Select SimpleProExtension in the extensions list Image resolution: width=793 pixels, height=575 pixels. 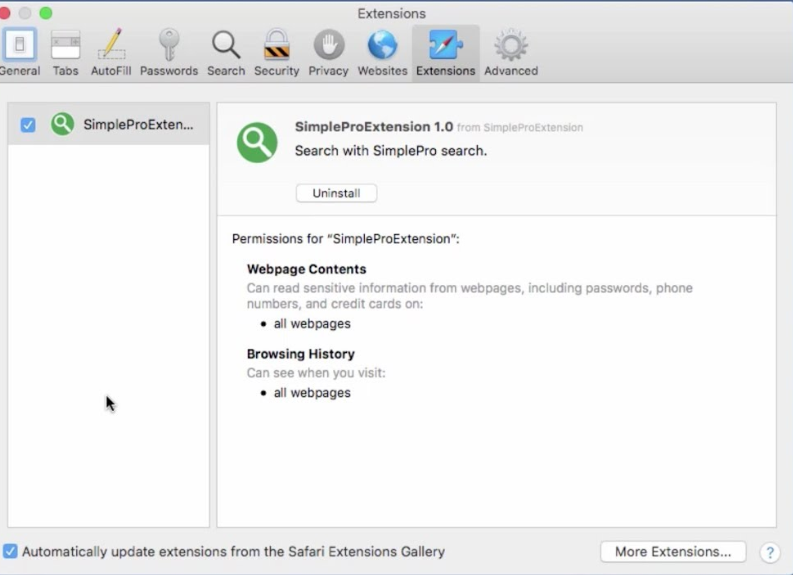(x=138, y=125)
